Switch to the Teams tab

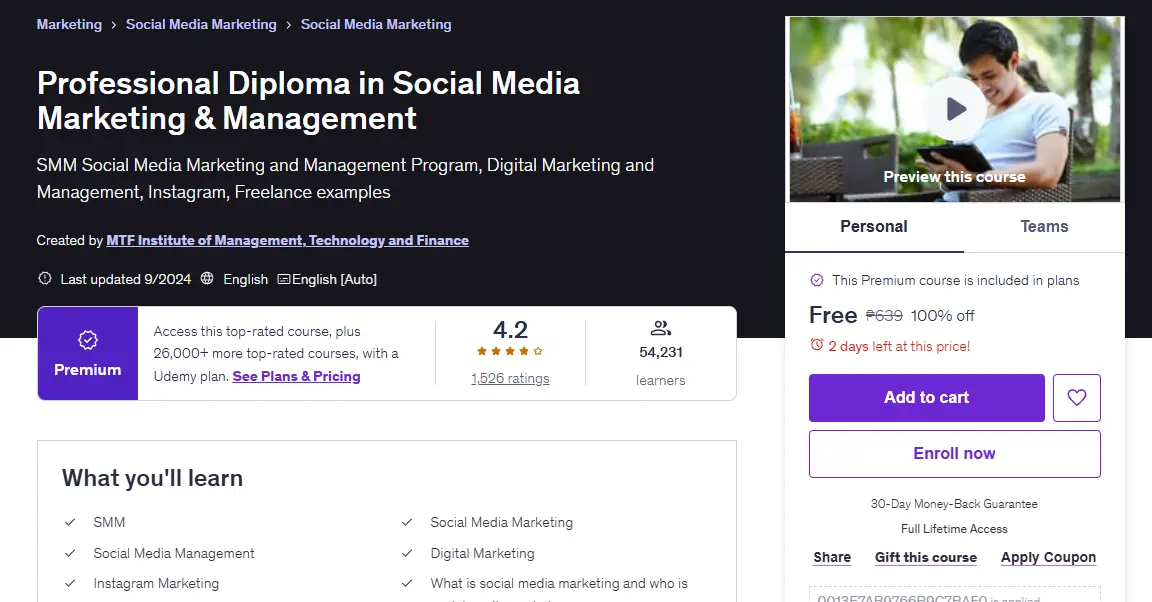pos(1044,226)
